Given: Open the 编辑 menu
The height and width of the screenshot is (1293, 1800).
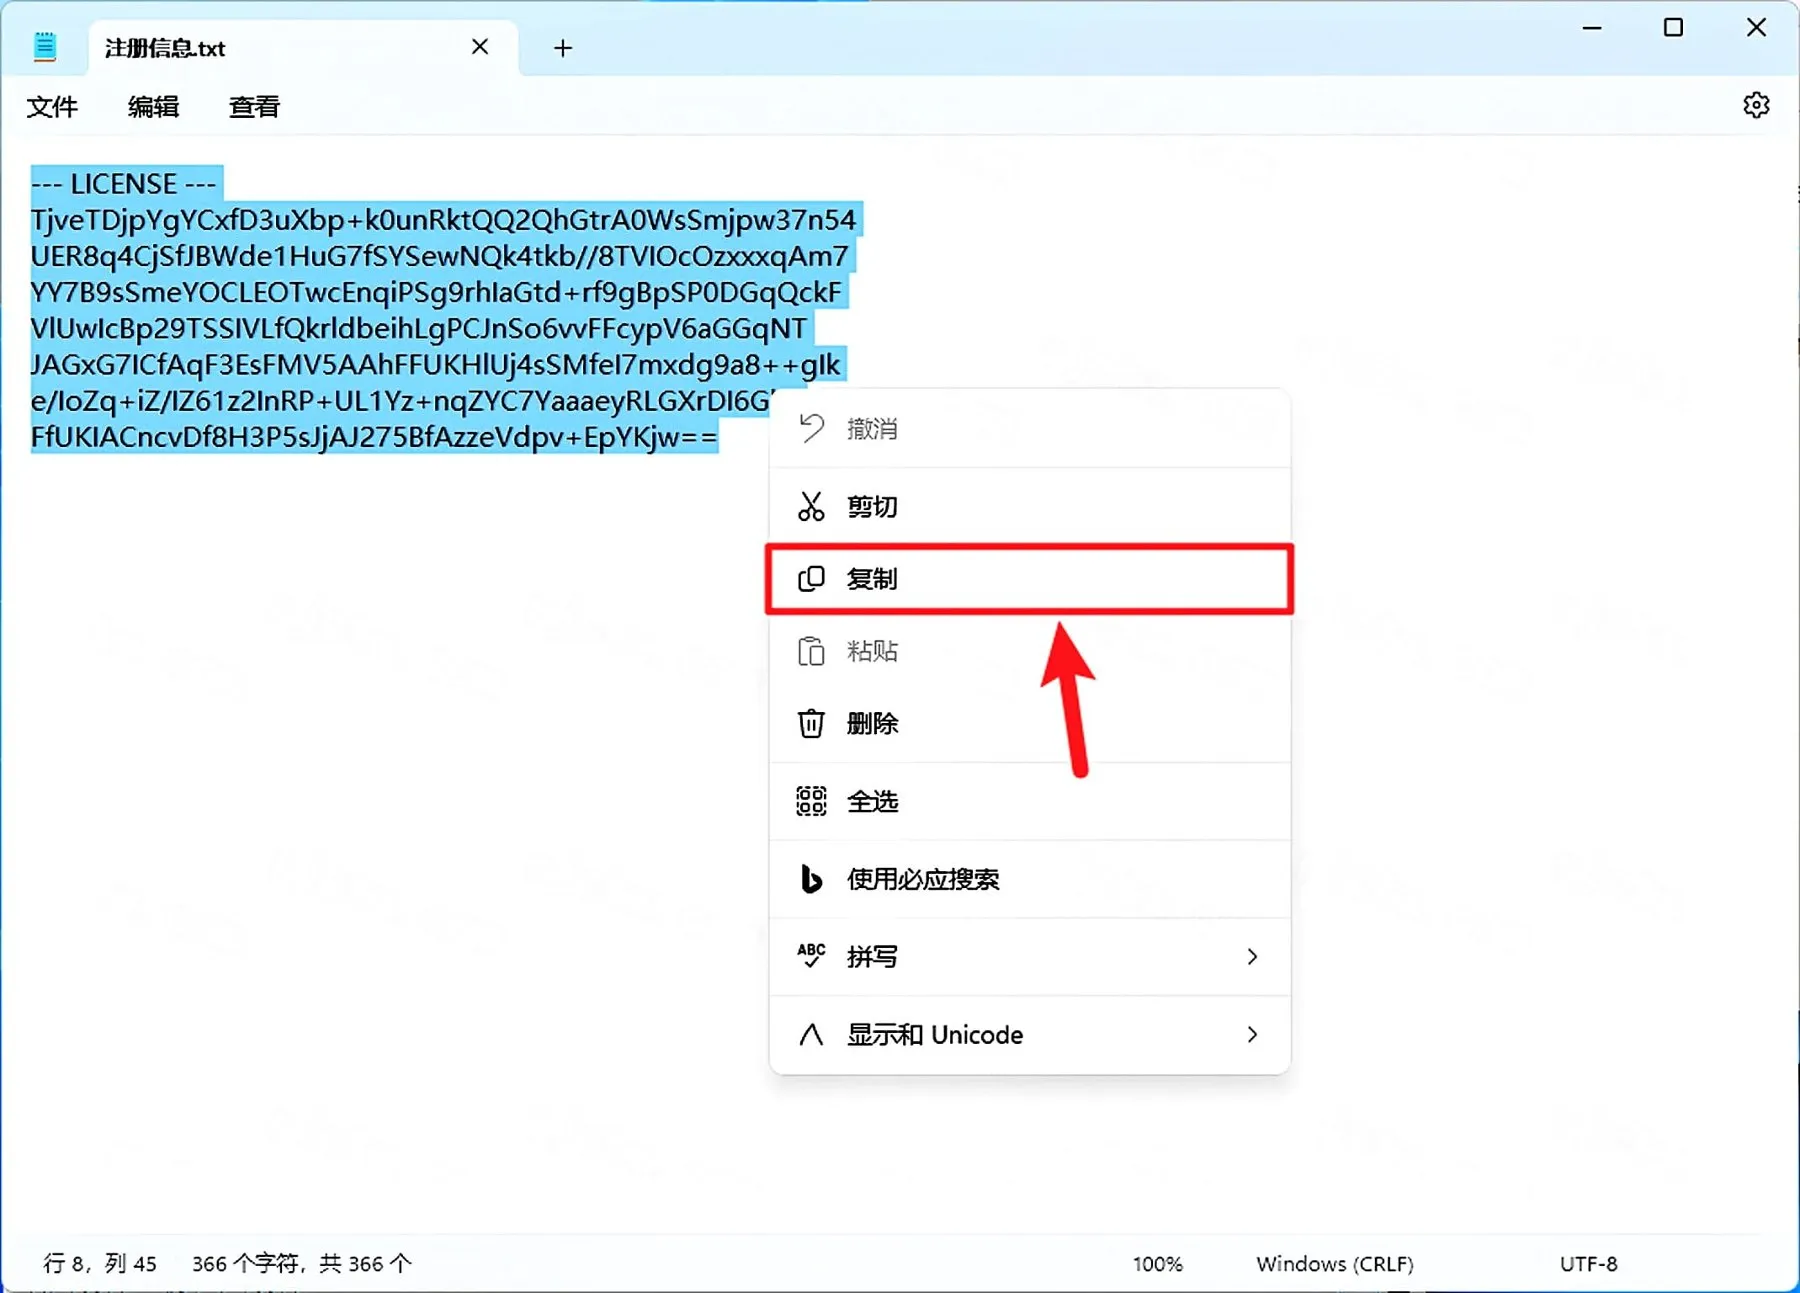Looking at the screenshot, I should point(153,107).
